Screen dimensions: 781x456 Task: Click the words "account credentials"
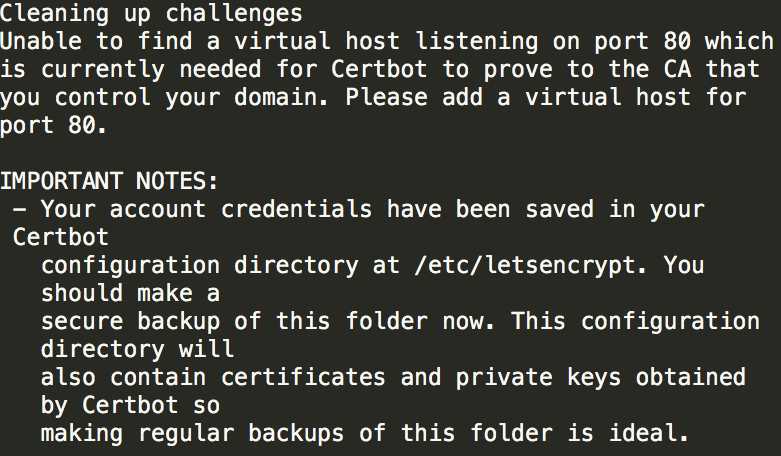[239, 210]
